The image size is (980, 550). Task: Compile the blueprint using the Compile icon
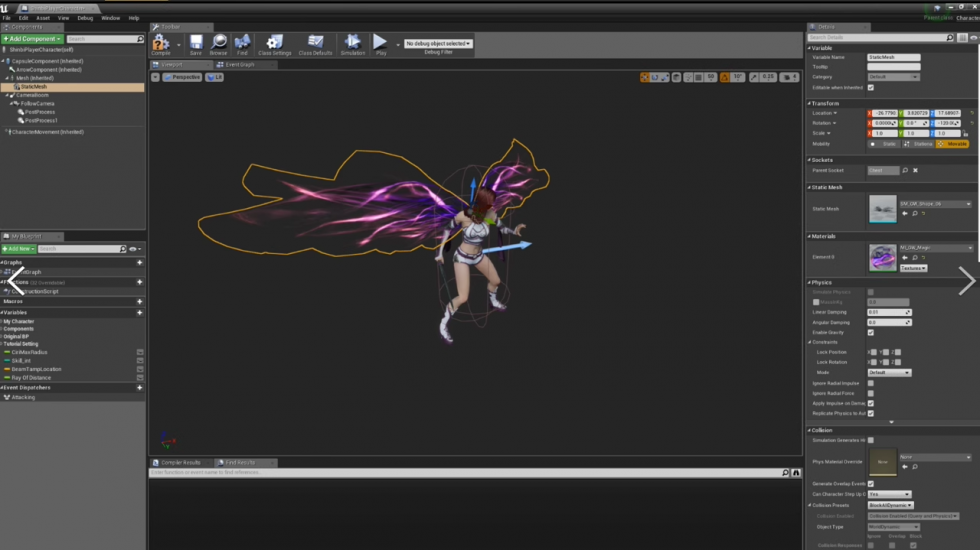pyautogui.click(x=161, y=43)
